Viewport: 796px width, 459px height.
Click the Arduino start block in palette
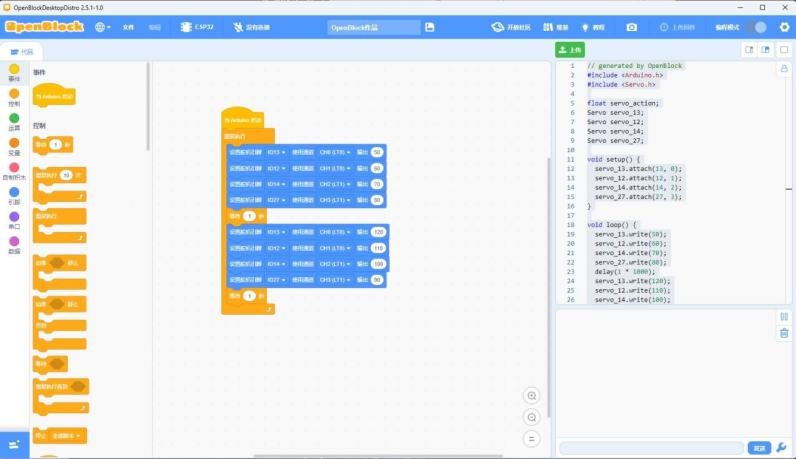[x=54, y=95]
